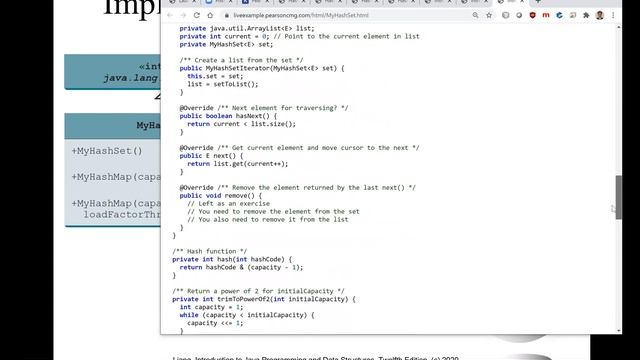Open the Chrome three-dot menu
Viewport: 640px width, 360px height.
[613, 15]
